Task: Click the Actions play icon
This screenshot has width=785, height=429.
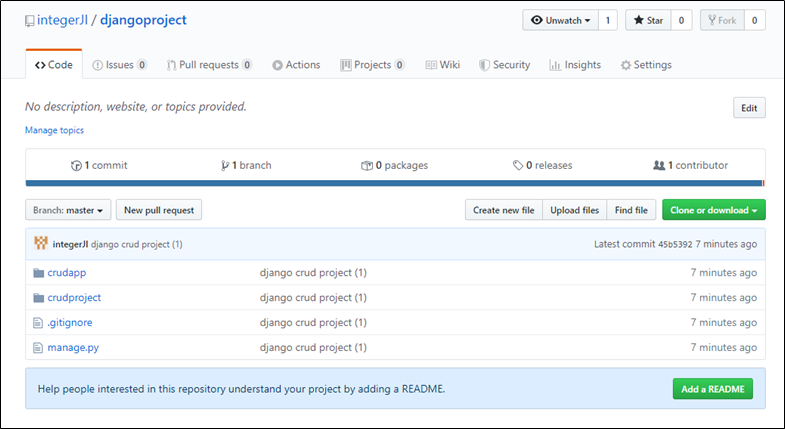Action: [x=277, y=65]
